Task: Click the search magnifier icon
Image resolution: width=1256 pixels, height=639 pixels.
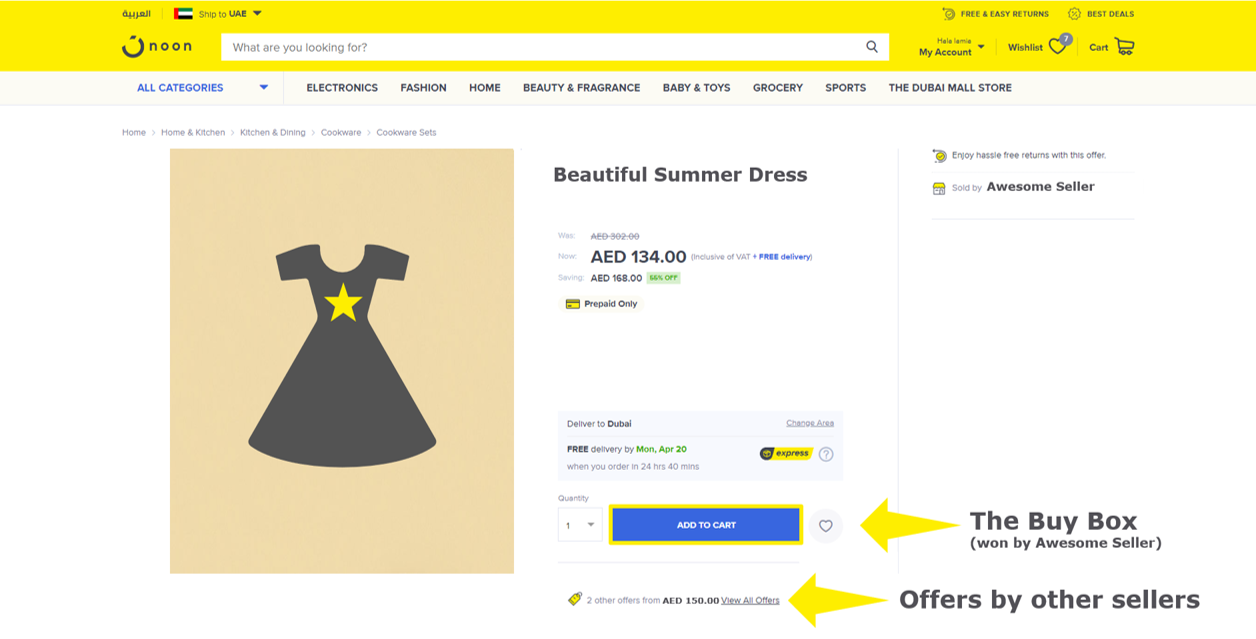Action: [872, 47]
